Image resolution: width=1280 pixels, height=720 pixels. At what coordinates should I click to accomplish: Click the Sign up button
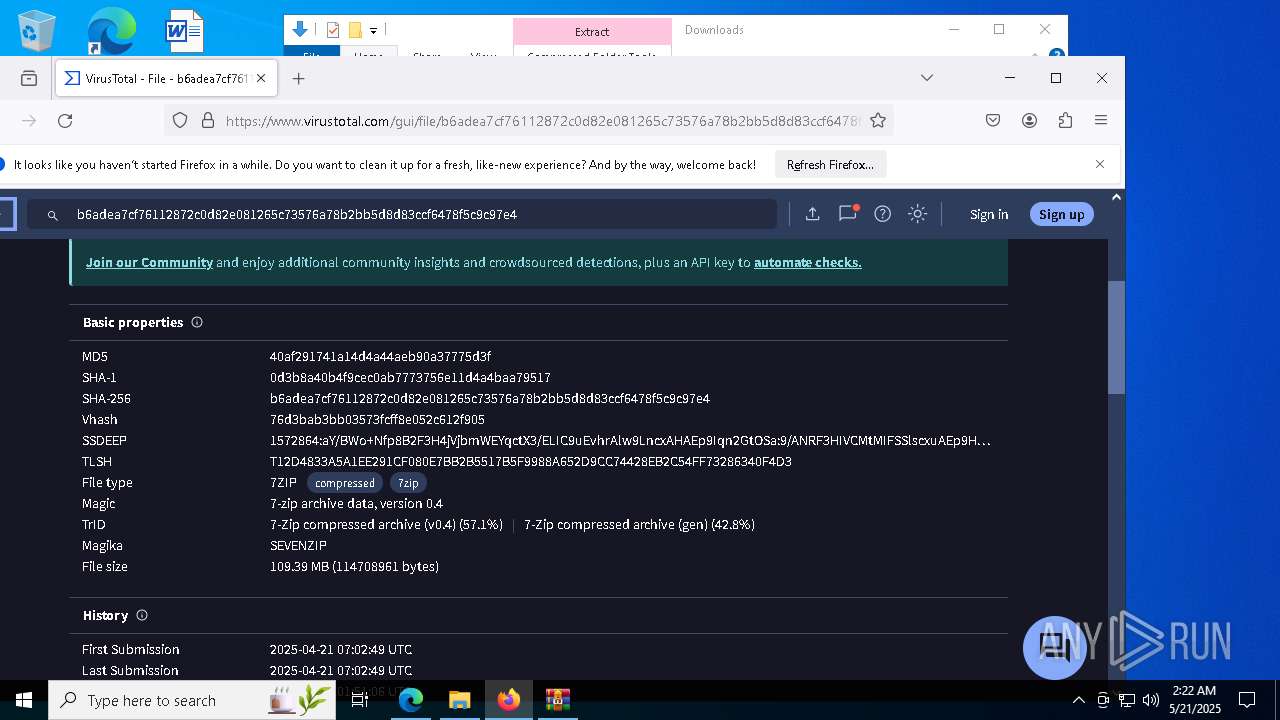pos(1061,214)
